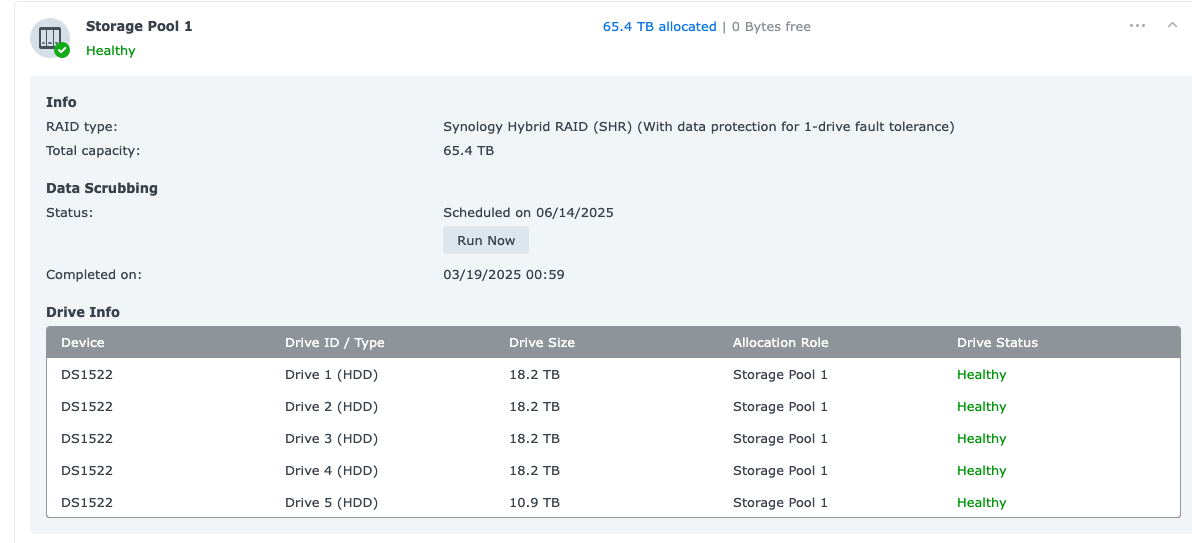This screenshot has width=1192, height=543.
Task: Click the Storage Pool 1 drive icon
Action: point(49,37)
